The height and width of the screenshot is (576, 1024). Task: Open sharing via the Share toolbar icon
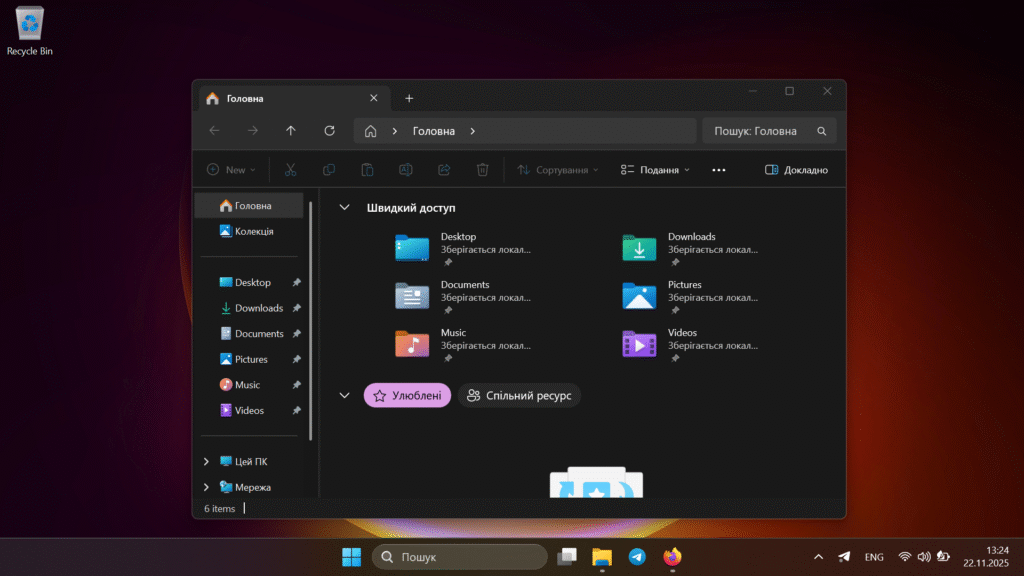click(x=444, y=169)
